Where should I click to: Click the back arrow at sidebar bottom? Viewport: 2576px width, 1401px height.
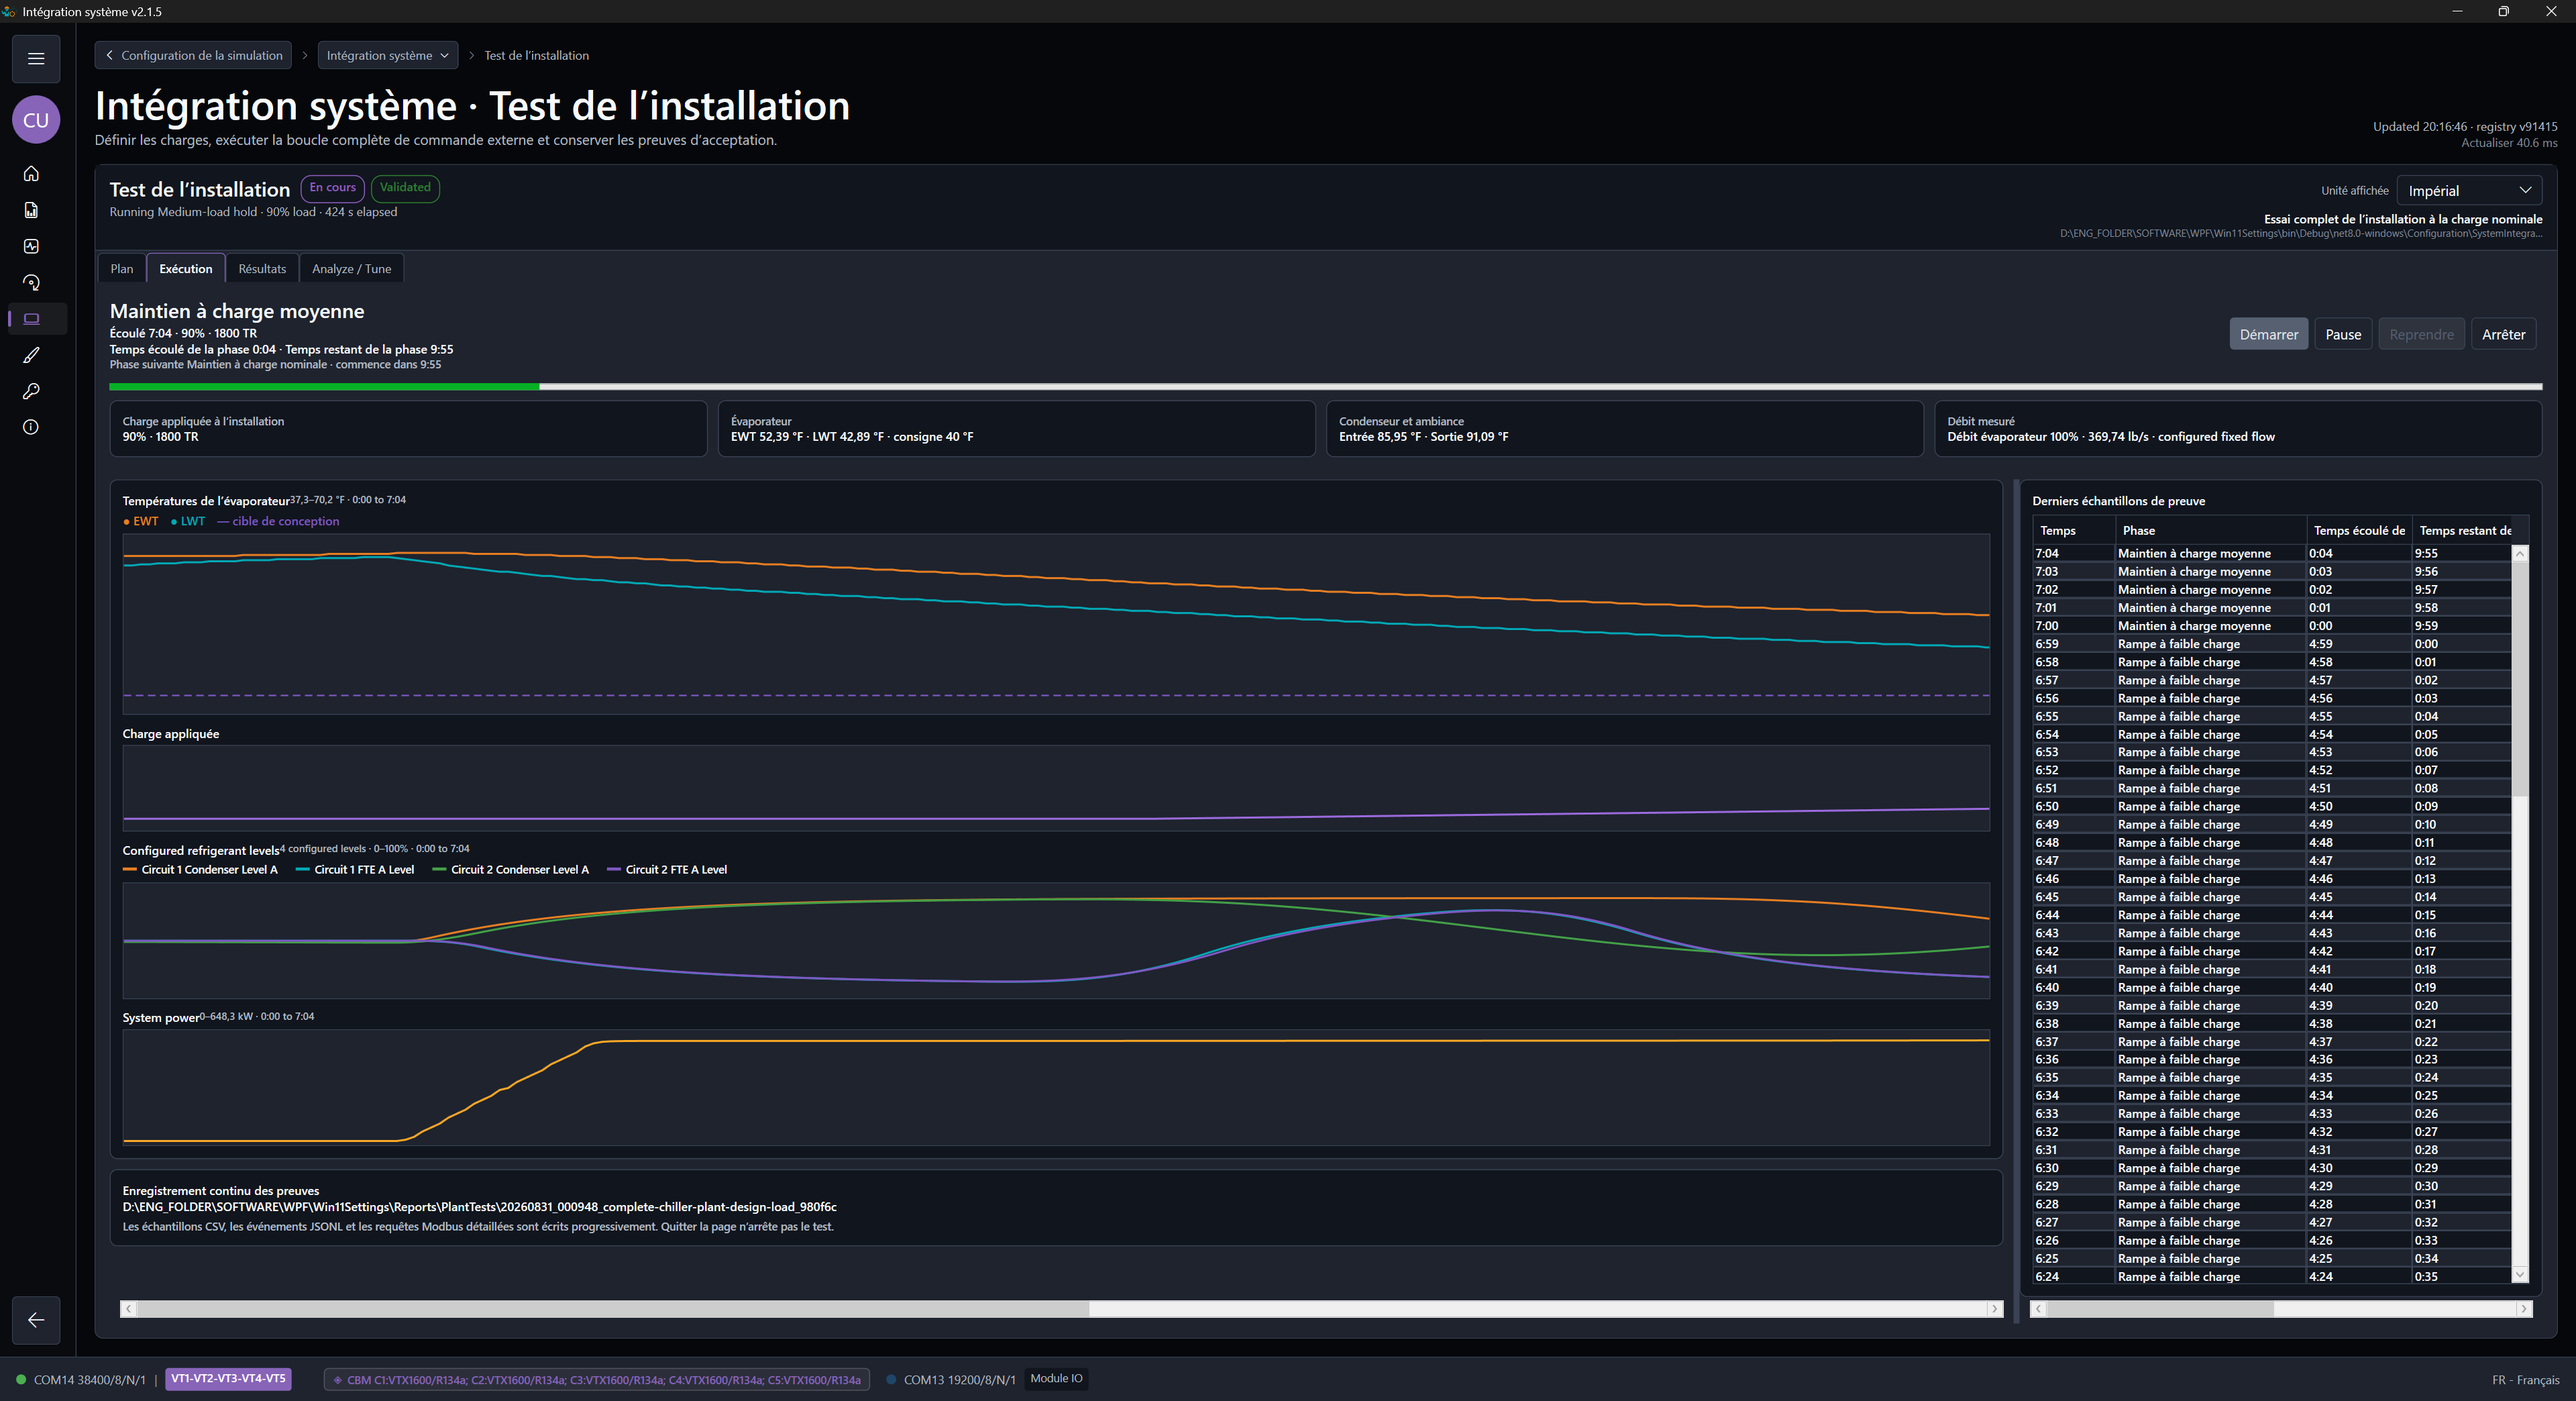[36, 1320]
